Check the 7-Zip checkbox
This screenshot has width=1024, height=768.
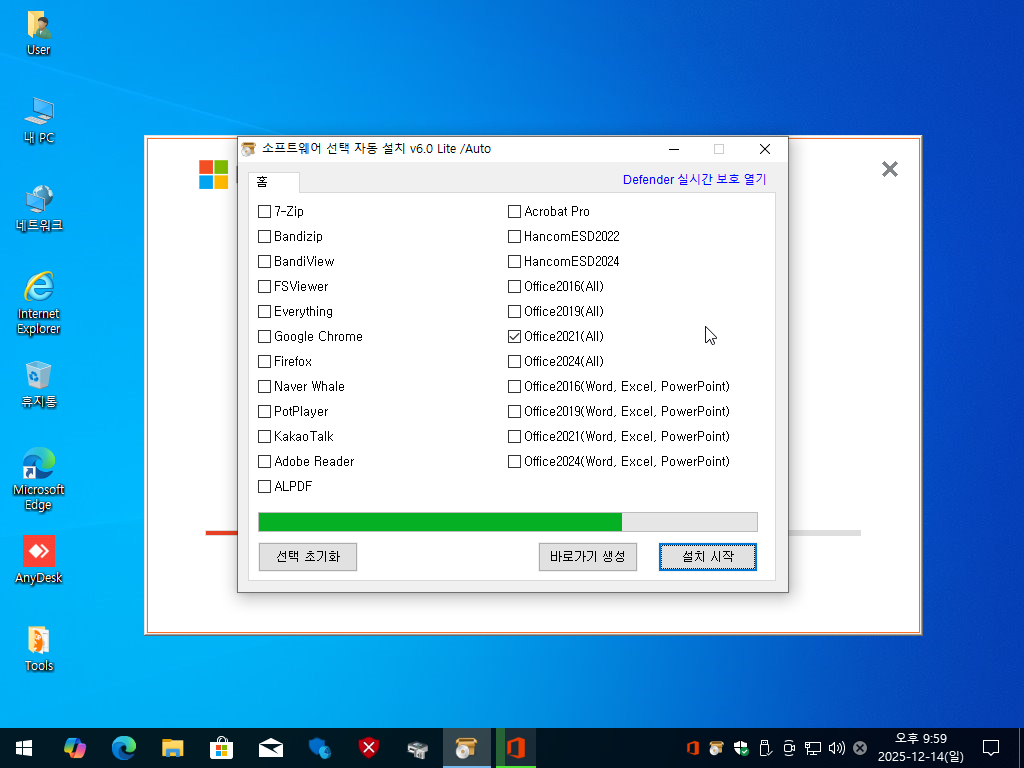(x=264, y=212)
